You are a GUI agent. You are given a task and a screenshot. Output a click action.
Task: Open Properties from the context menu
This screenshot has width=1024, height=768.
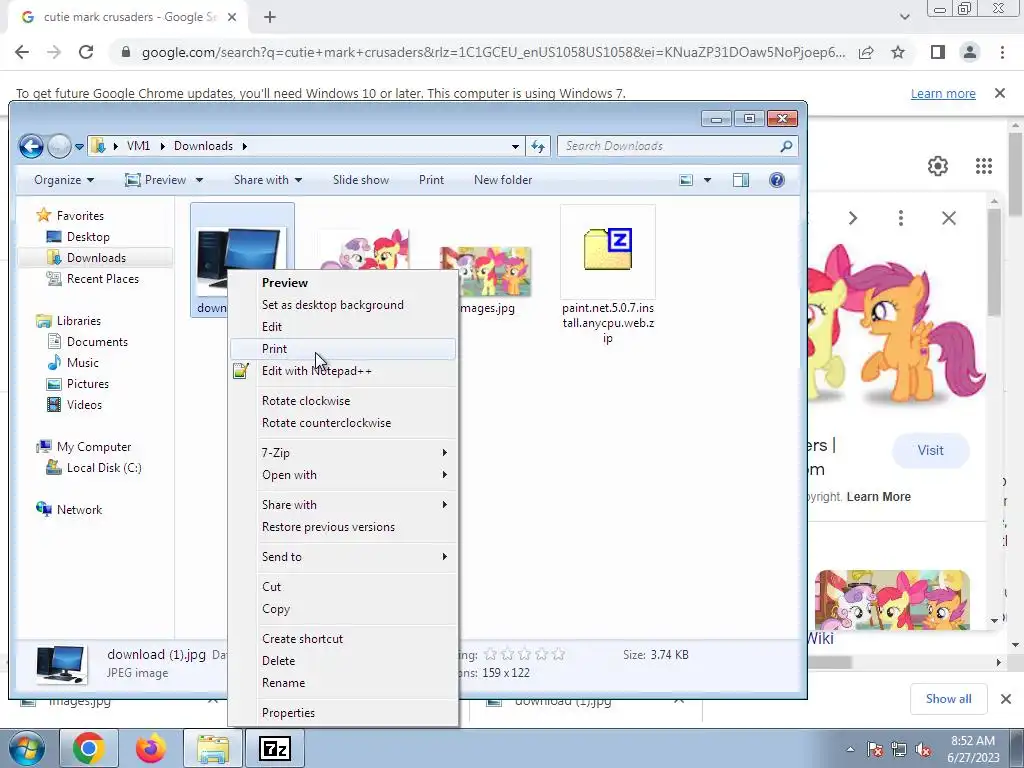344,712
